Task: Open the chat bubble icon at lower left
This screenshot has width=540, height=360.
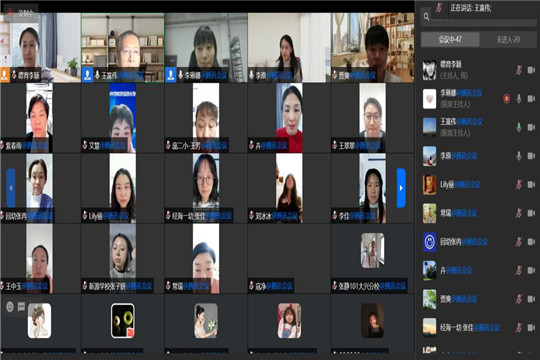Action: (x=21, y=306)
